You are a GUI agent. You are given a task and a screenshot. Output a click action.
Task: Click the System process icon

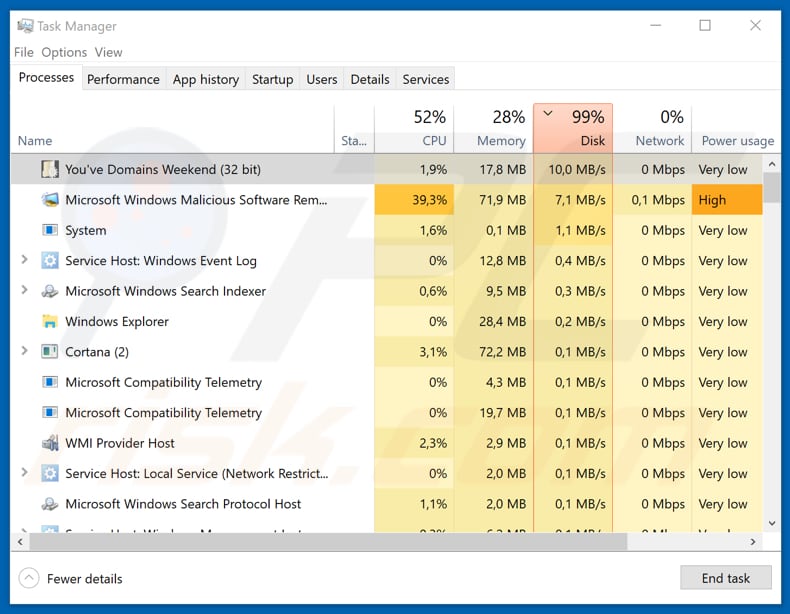click(x=49, y=230)
